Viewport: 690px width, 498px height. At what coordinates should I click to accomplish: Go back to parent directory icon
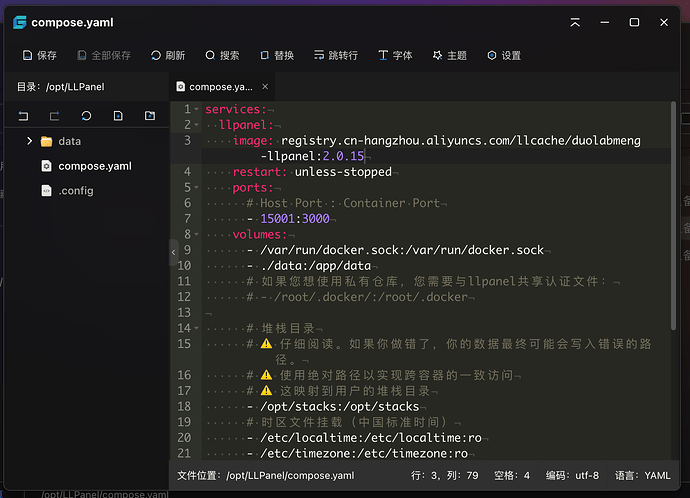[x=23, y=116]
